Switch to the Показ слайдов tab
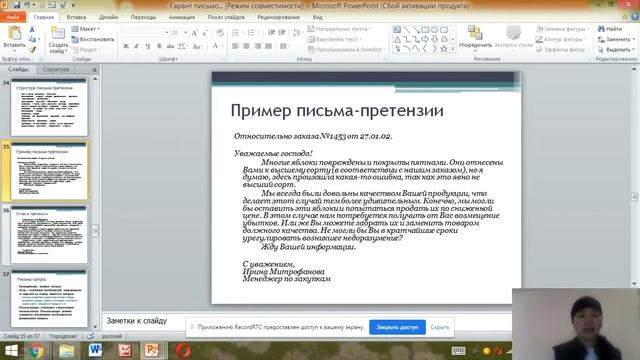The width and height of the screenshot is (640, 360). click(226, 17)
